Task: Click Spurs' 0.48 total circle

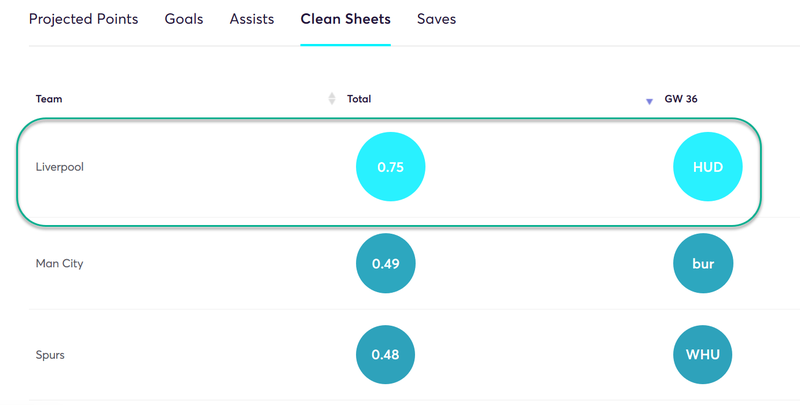Action: pos(385,355)
